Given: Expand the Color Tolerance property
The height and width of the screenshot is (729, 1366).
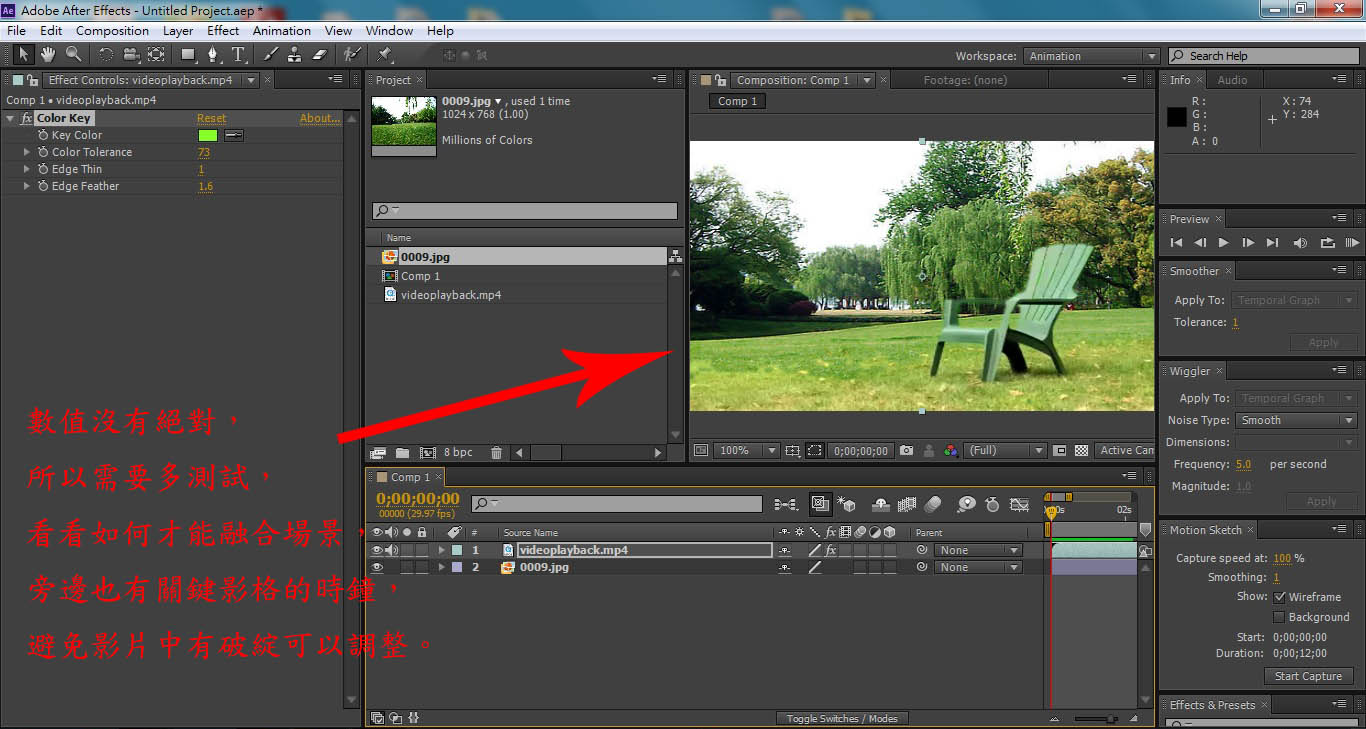Looking at the screenshot, I should (27, 152).
